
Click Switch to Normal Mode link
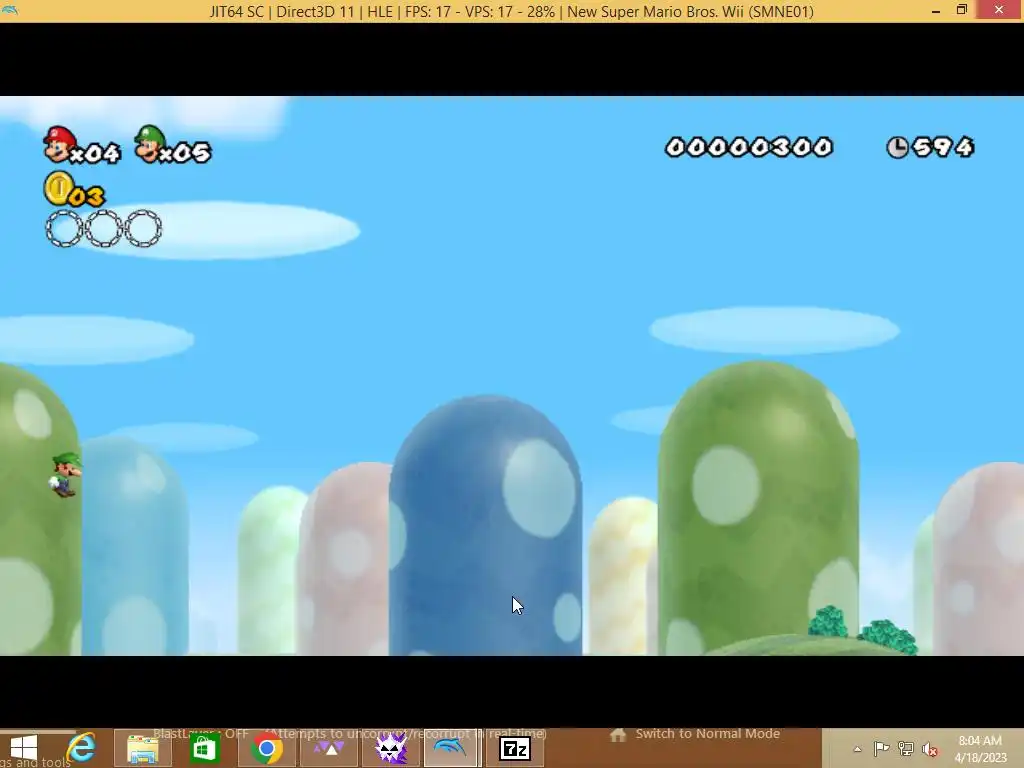click(x=707, y=733)
